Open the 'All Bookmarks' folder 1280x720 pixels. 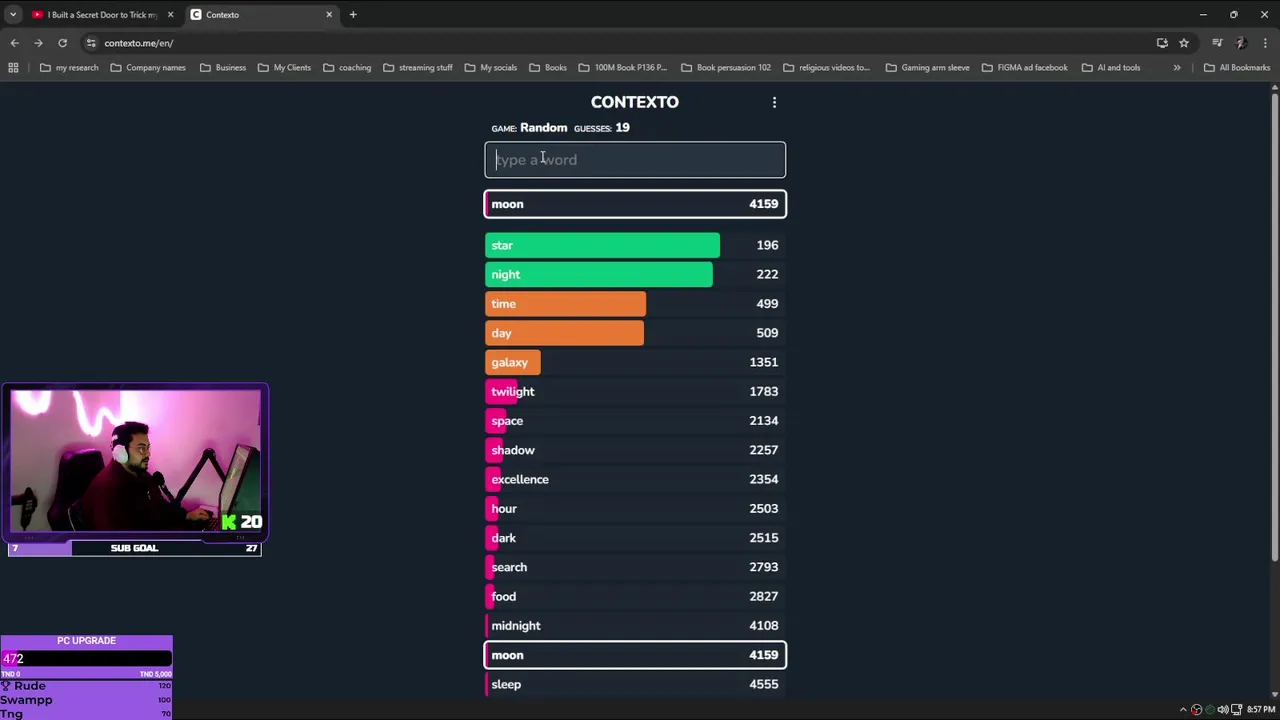click(x=1237, y=68)
